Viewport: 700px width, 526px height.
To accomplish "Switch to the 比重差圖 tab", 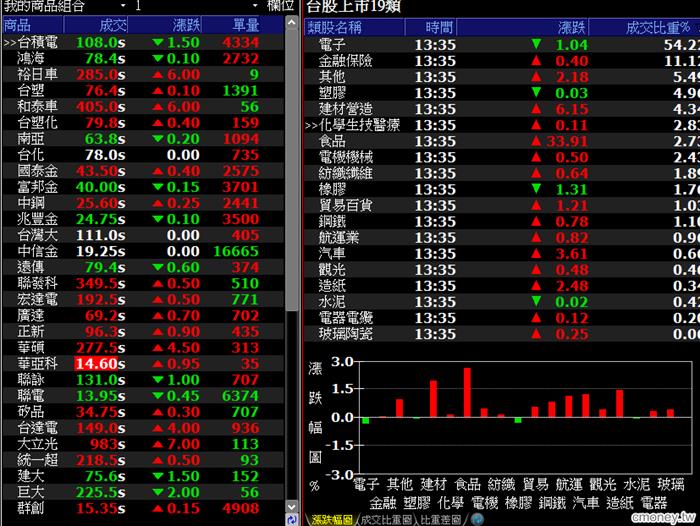I will coord(440,520).
